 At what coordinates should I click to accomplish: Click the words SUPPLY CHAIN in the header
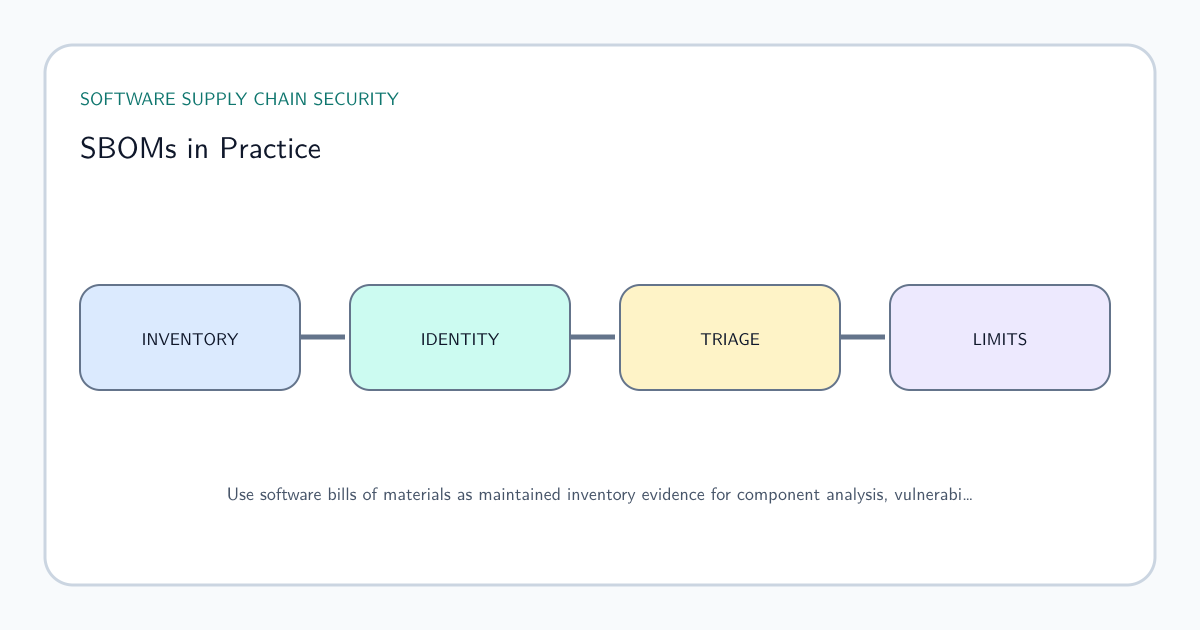tap(238, 99)
